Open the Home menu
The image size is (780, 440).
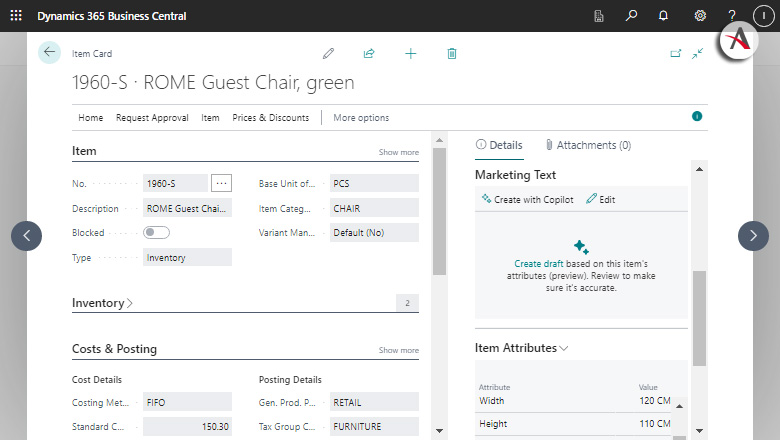point(91,118)
